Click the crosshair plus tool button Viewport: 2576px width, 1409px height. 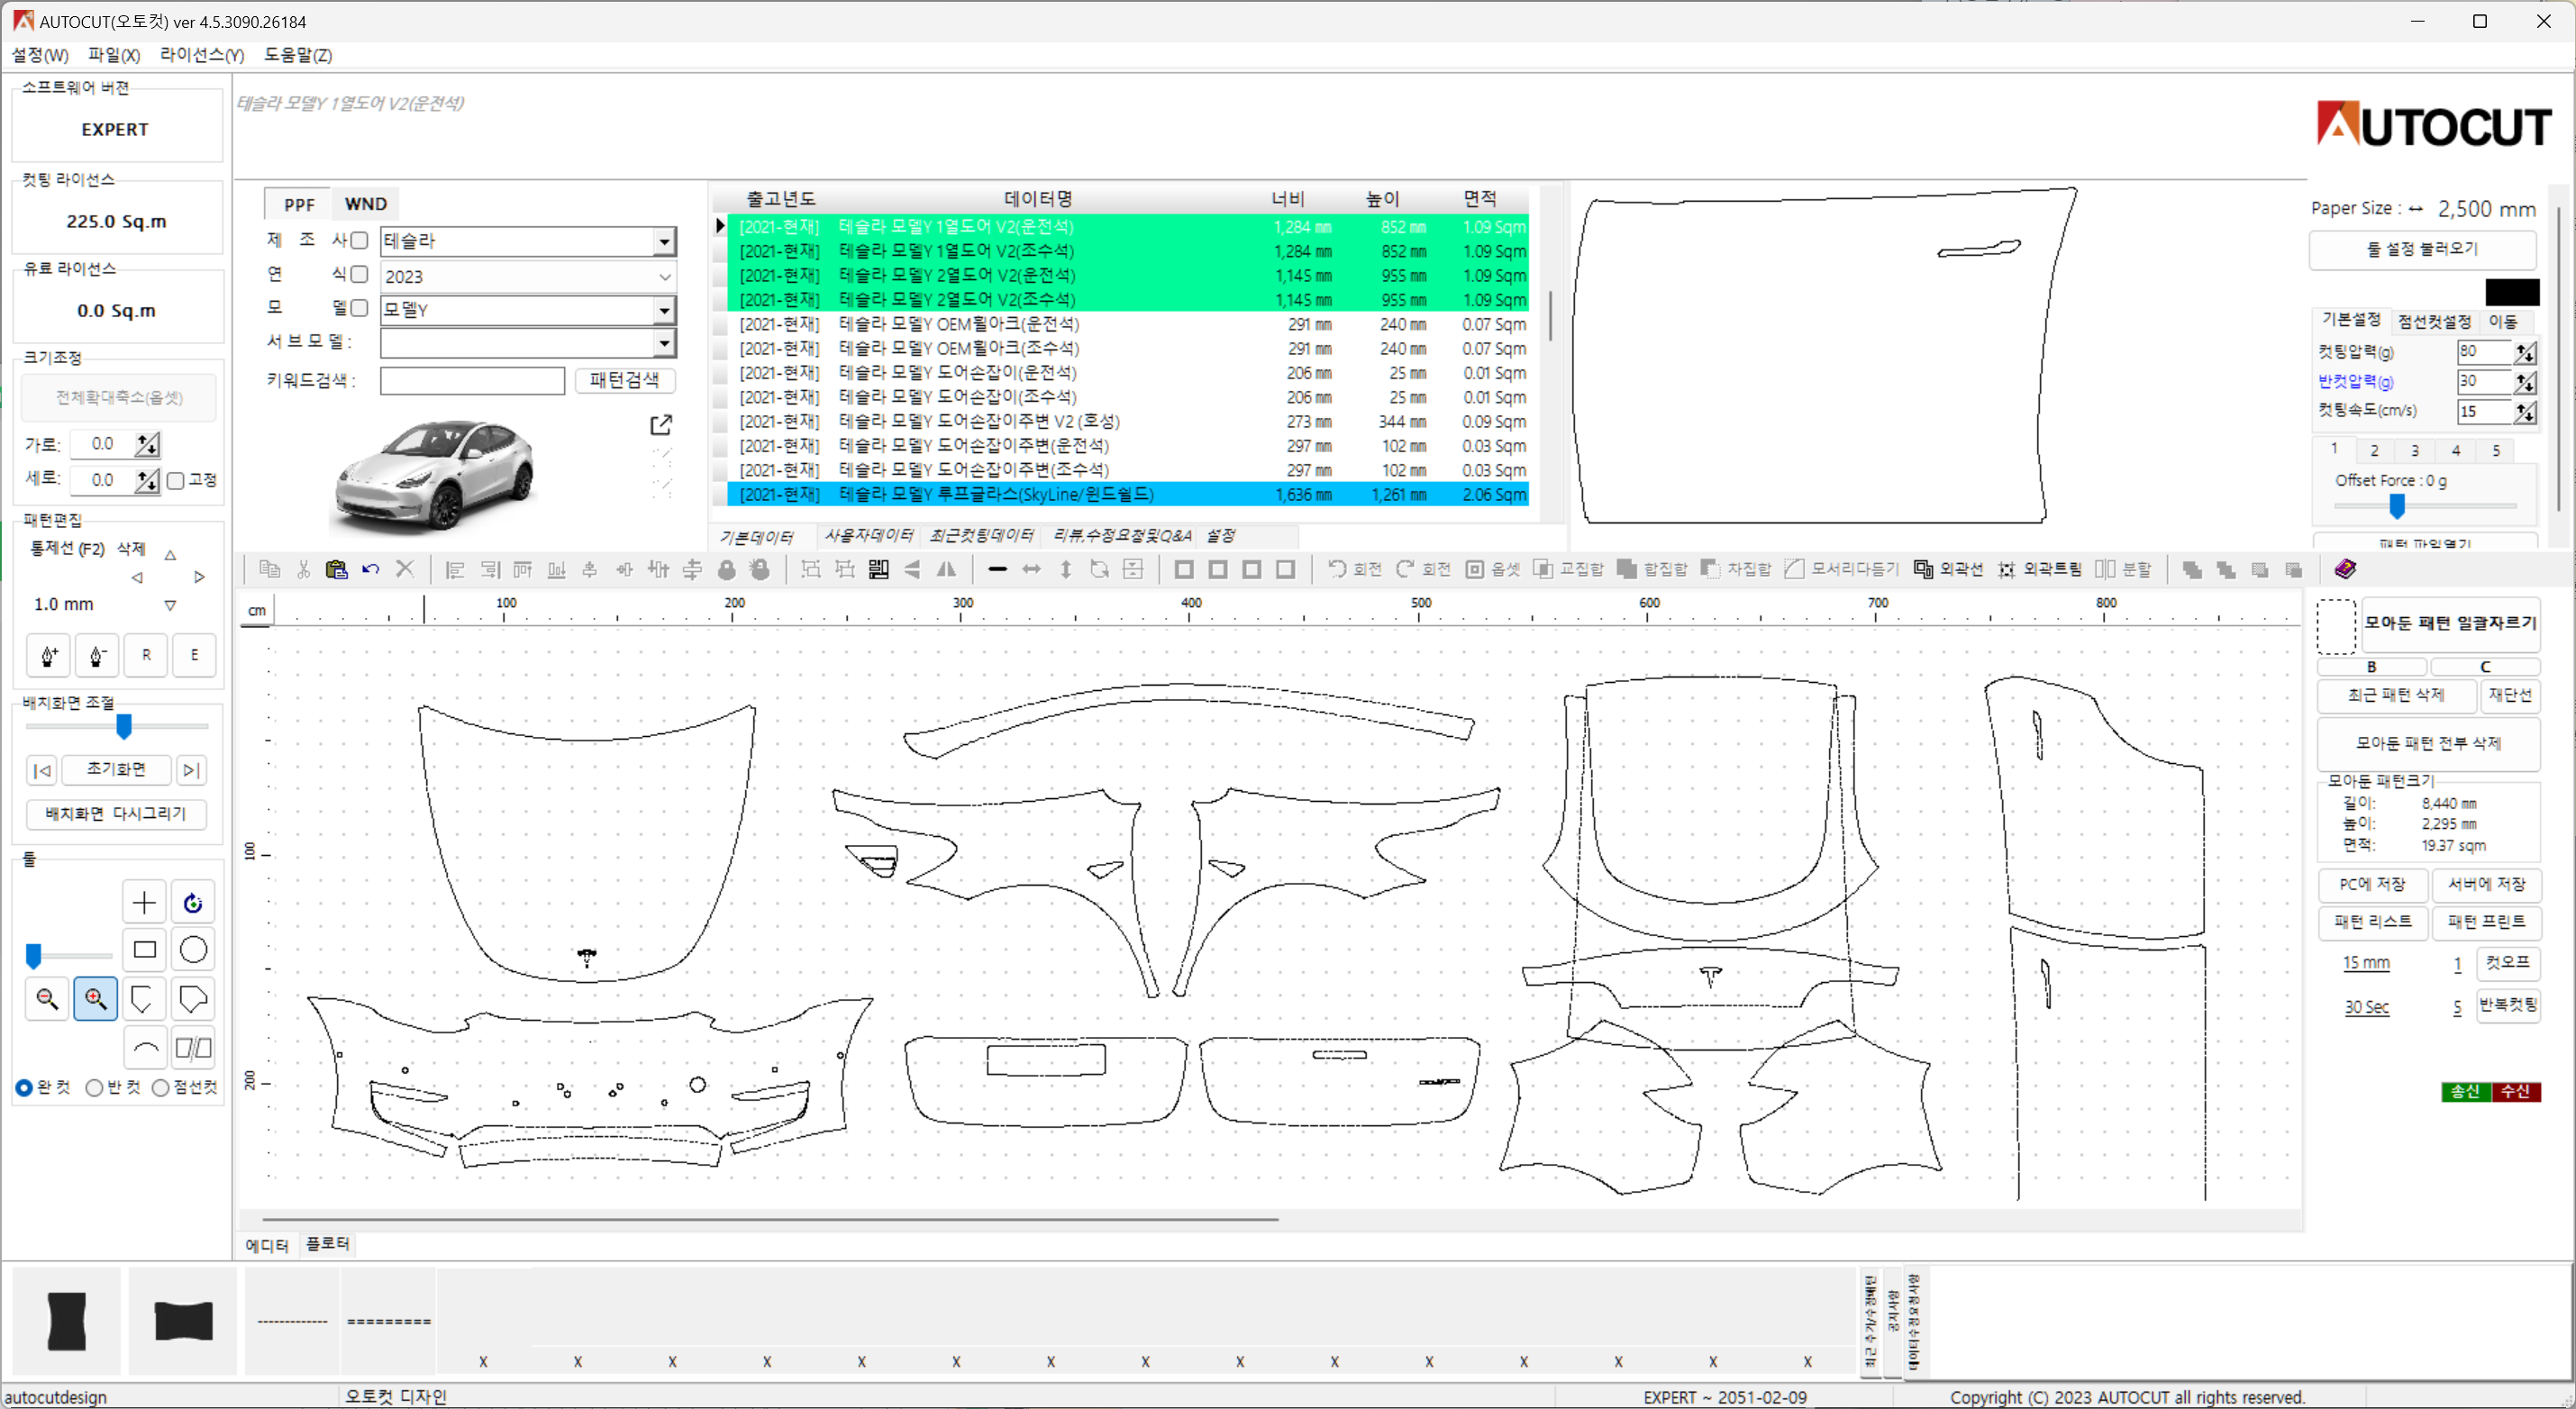pyautogui.click(x=145, y=902)
